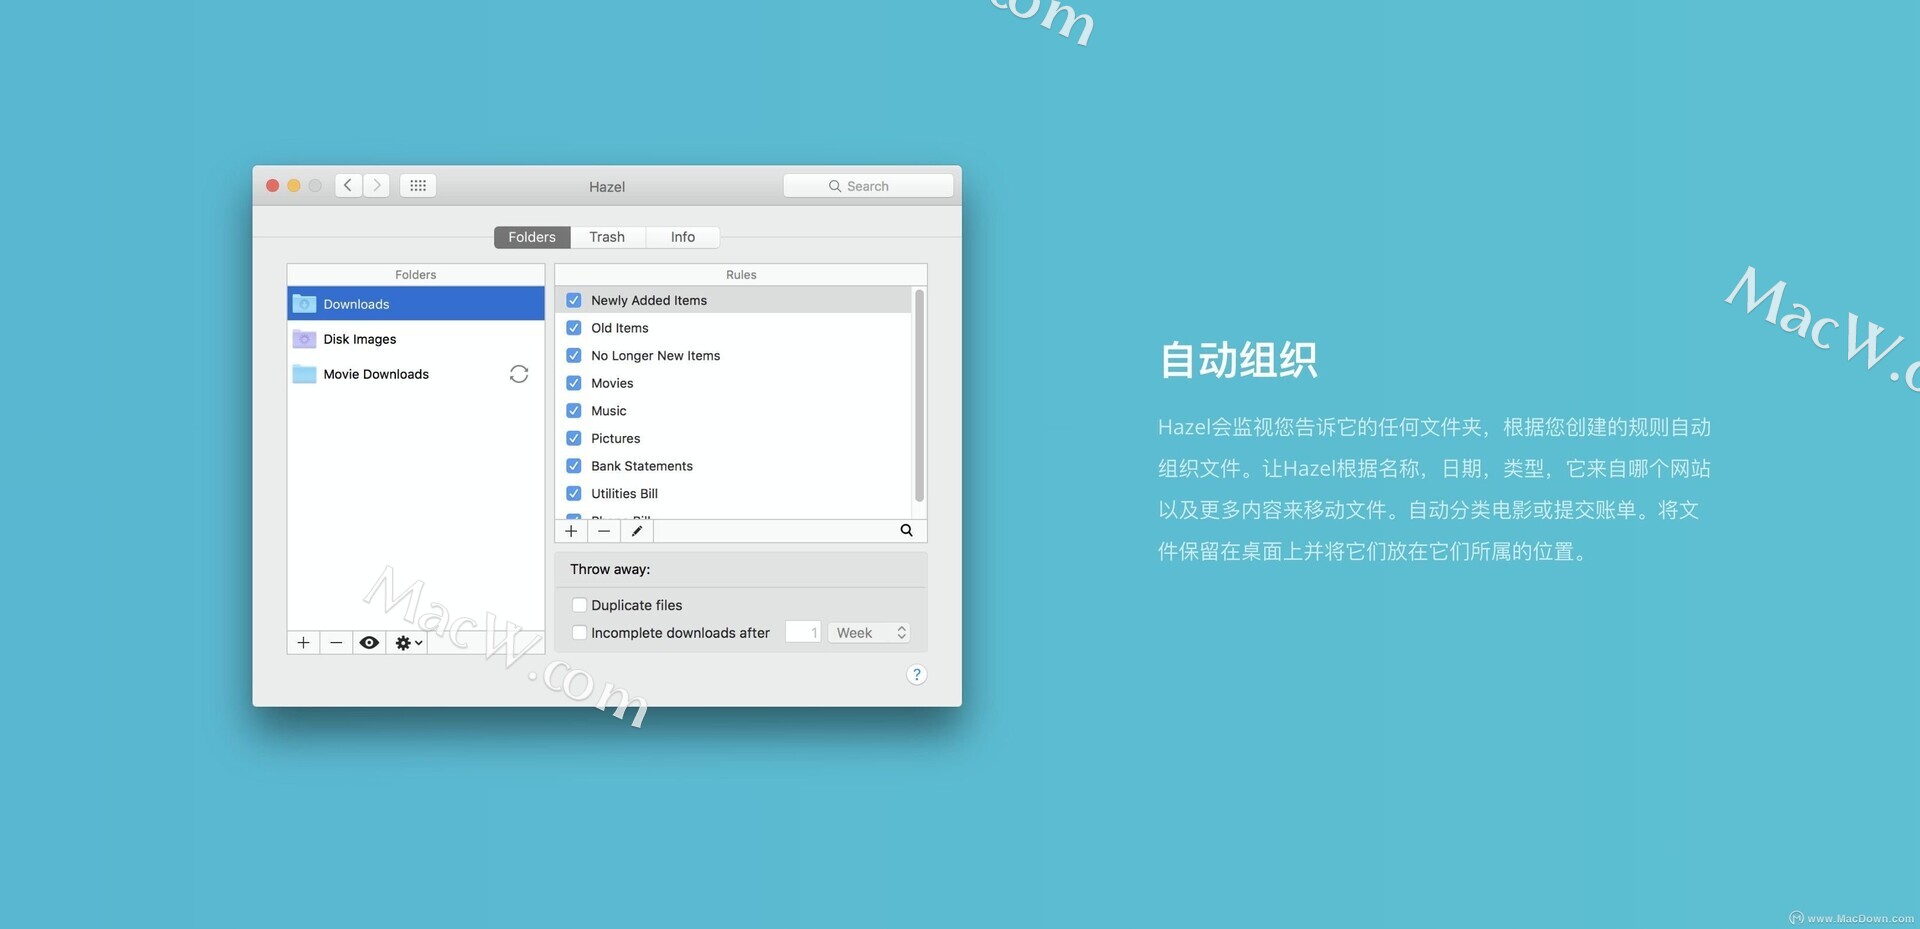Click the pencil edit rule icon

point(637,531)
